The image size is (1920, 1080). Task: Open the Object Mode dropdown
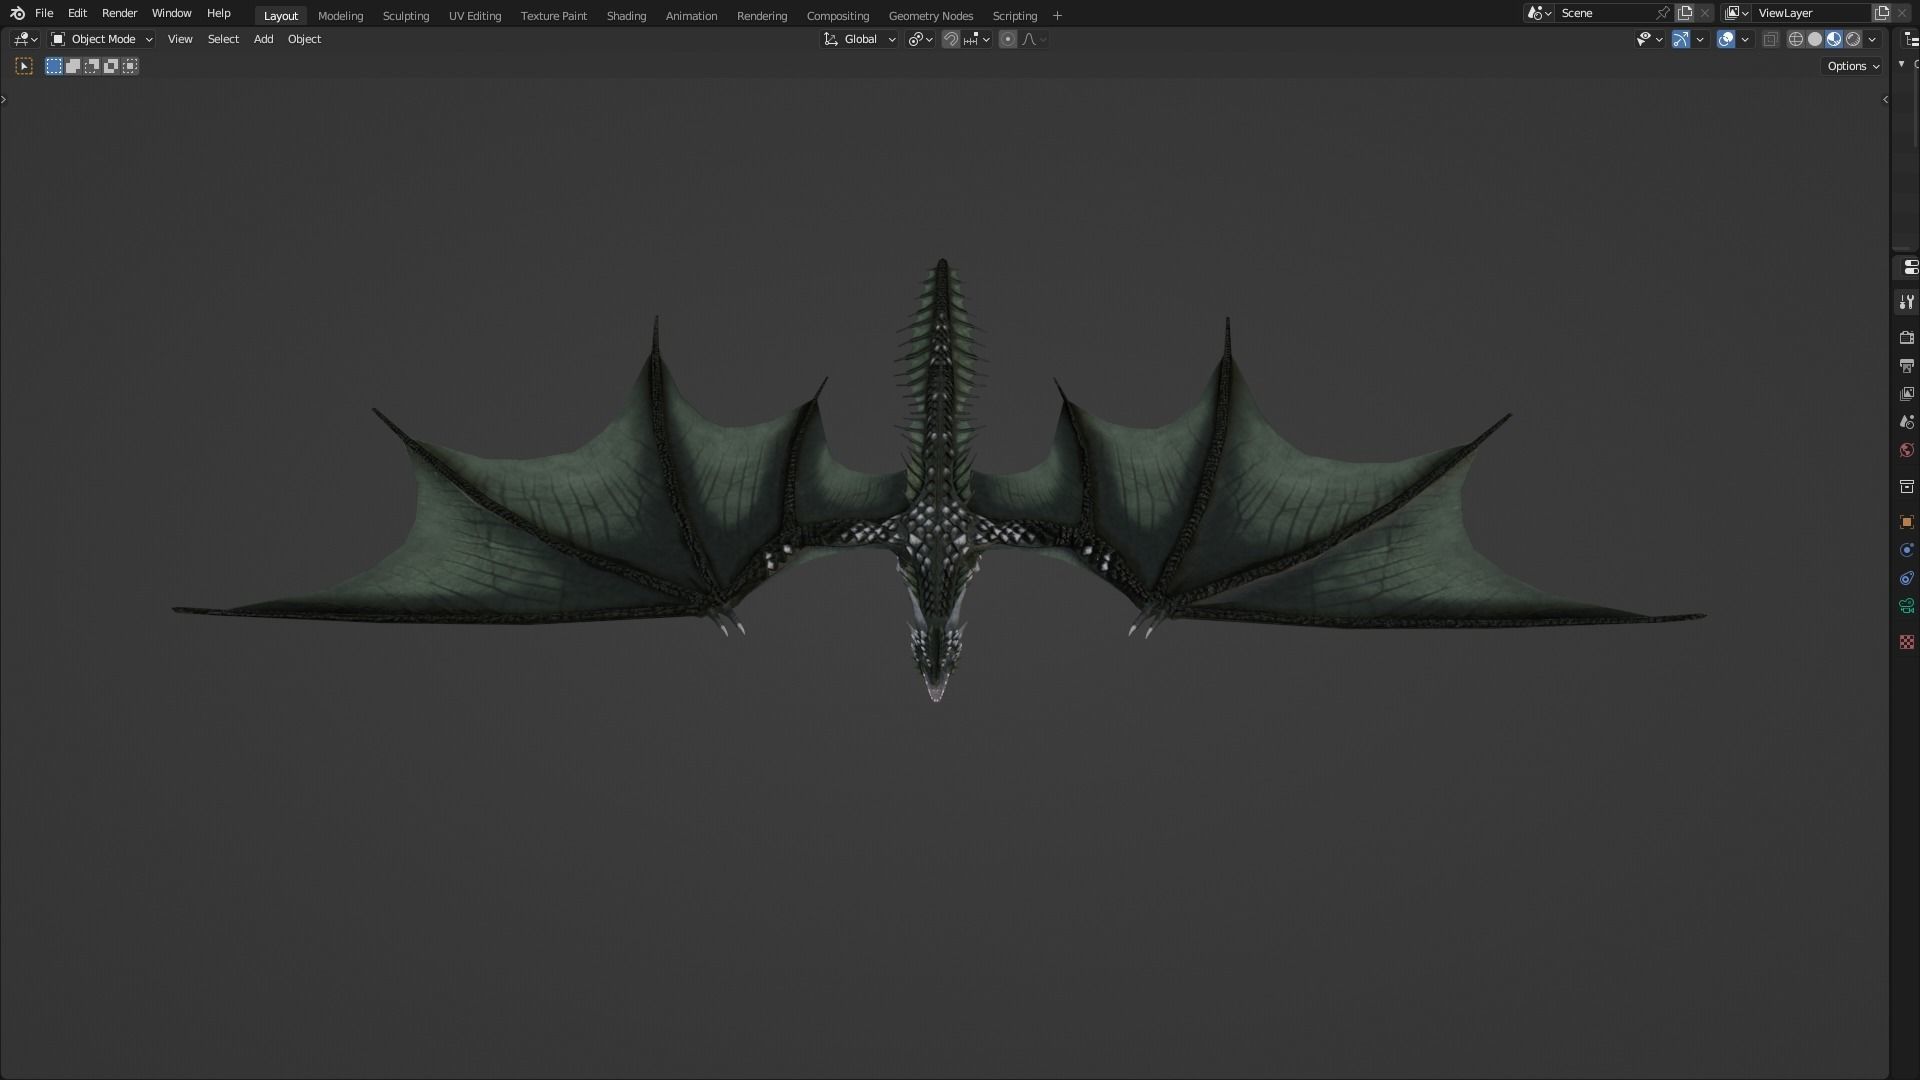[x=101, y=39]
